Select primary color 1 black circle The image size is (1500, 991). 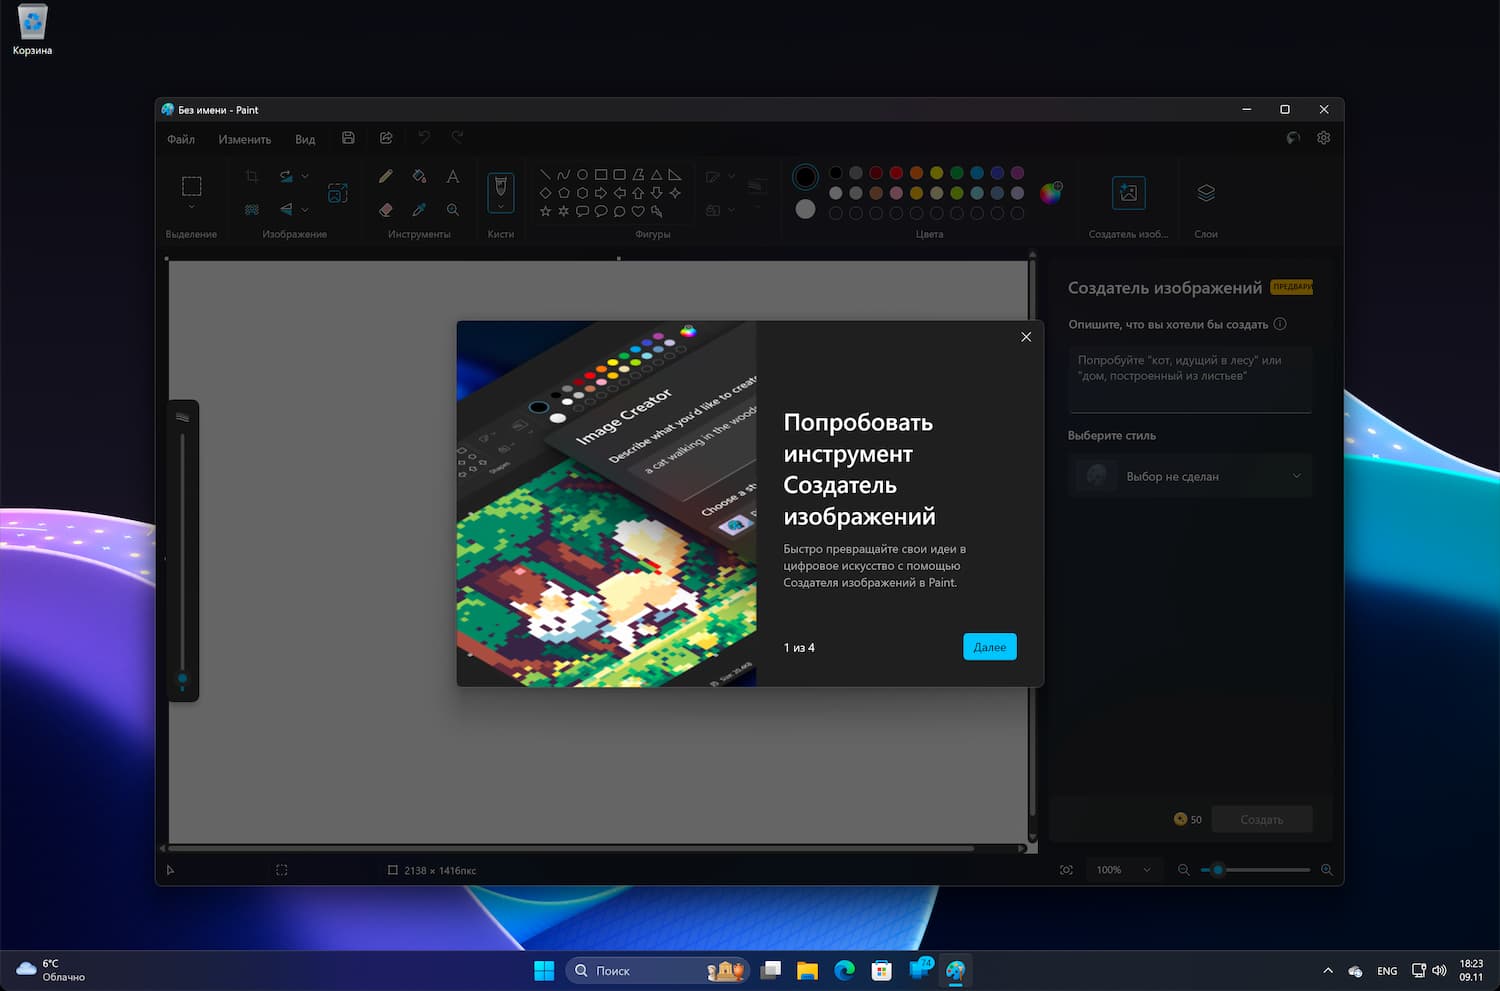pos(805,177)
